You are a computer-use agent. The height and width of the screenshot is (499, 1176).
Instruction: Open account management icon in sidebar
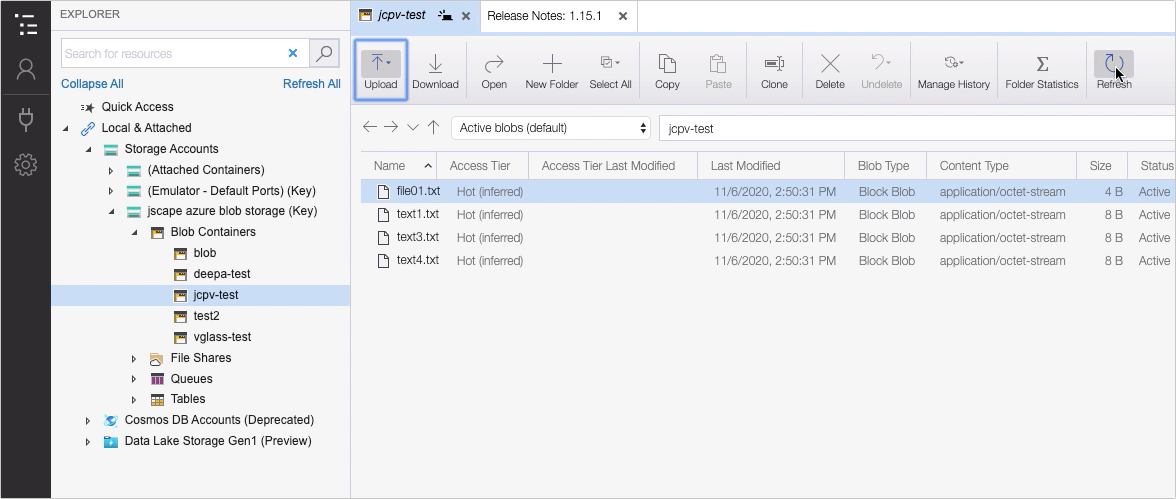26,69
